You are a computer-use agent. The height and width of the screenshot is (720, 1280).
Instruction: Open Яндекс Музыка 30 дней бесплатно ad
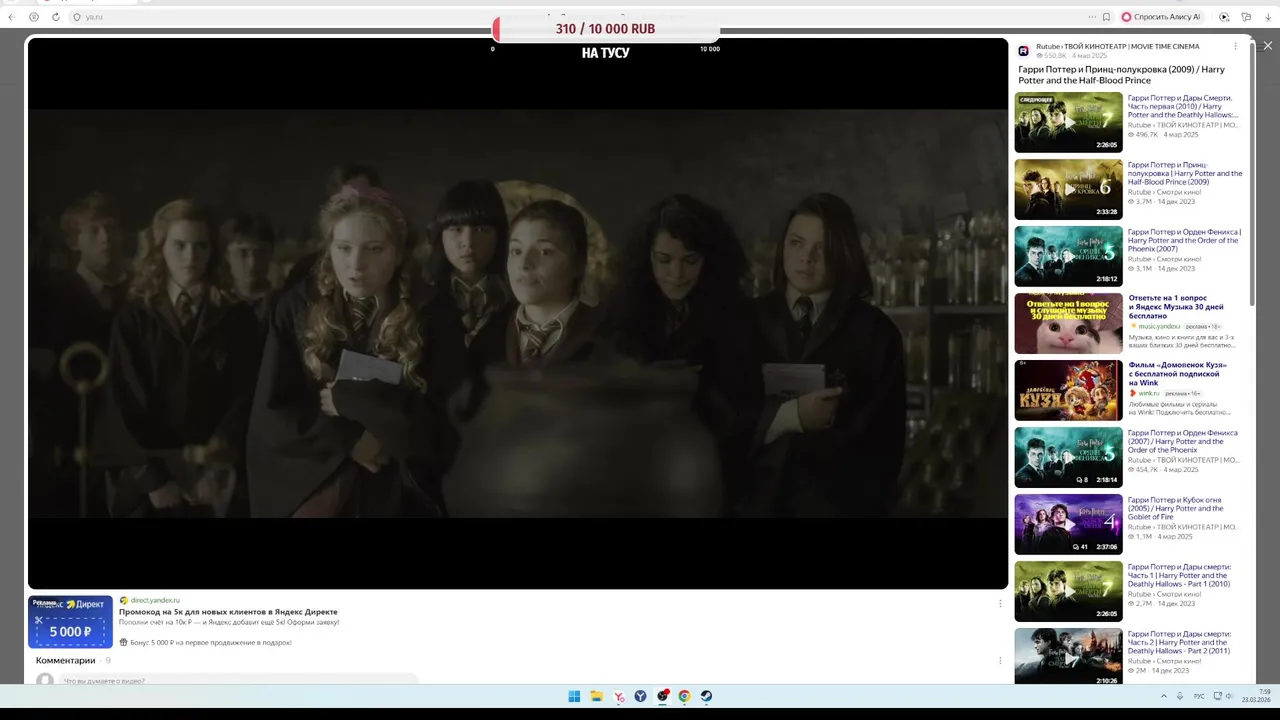point(1176,307)
